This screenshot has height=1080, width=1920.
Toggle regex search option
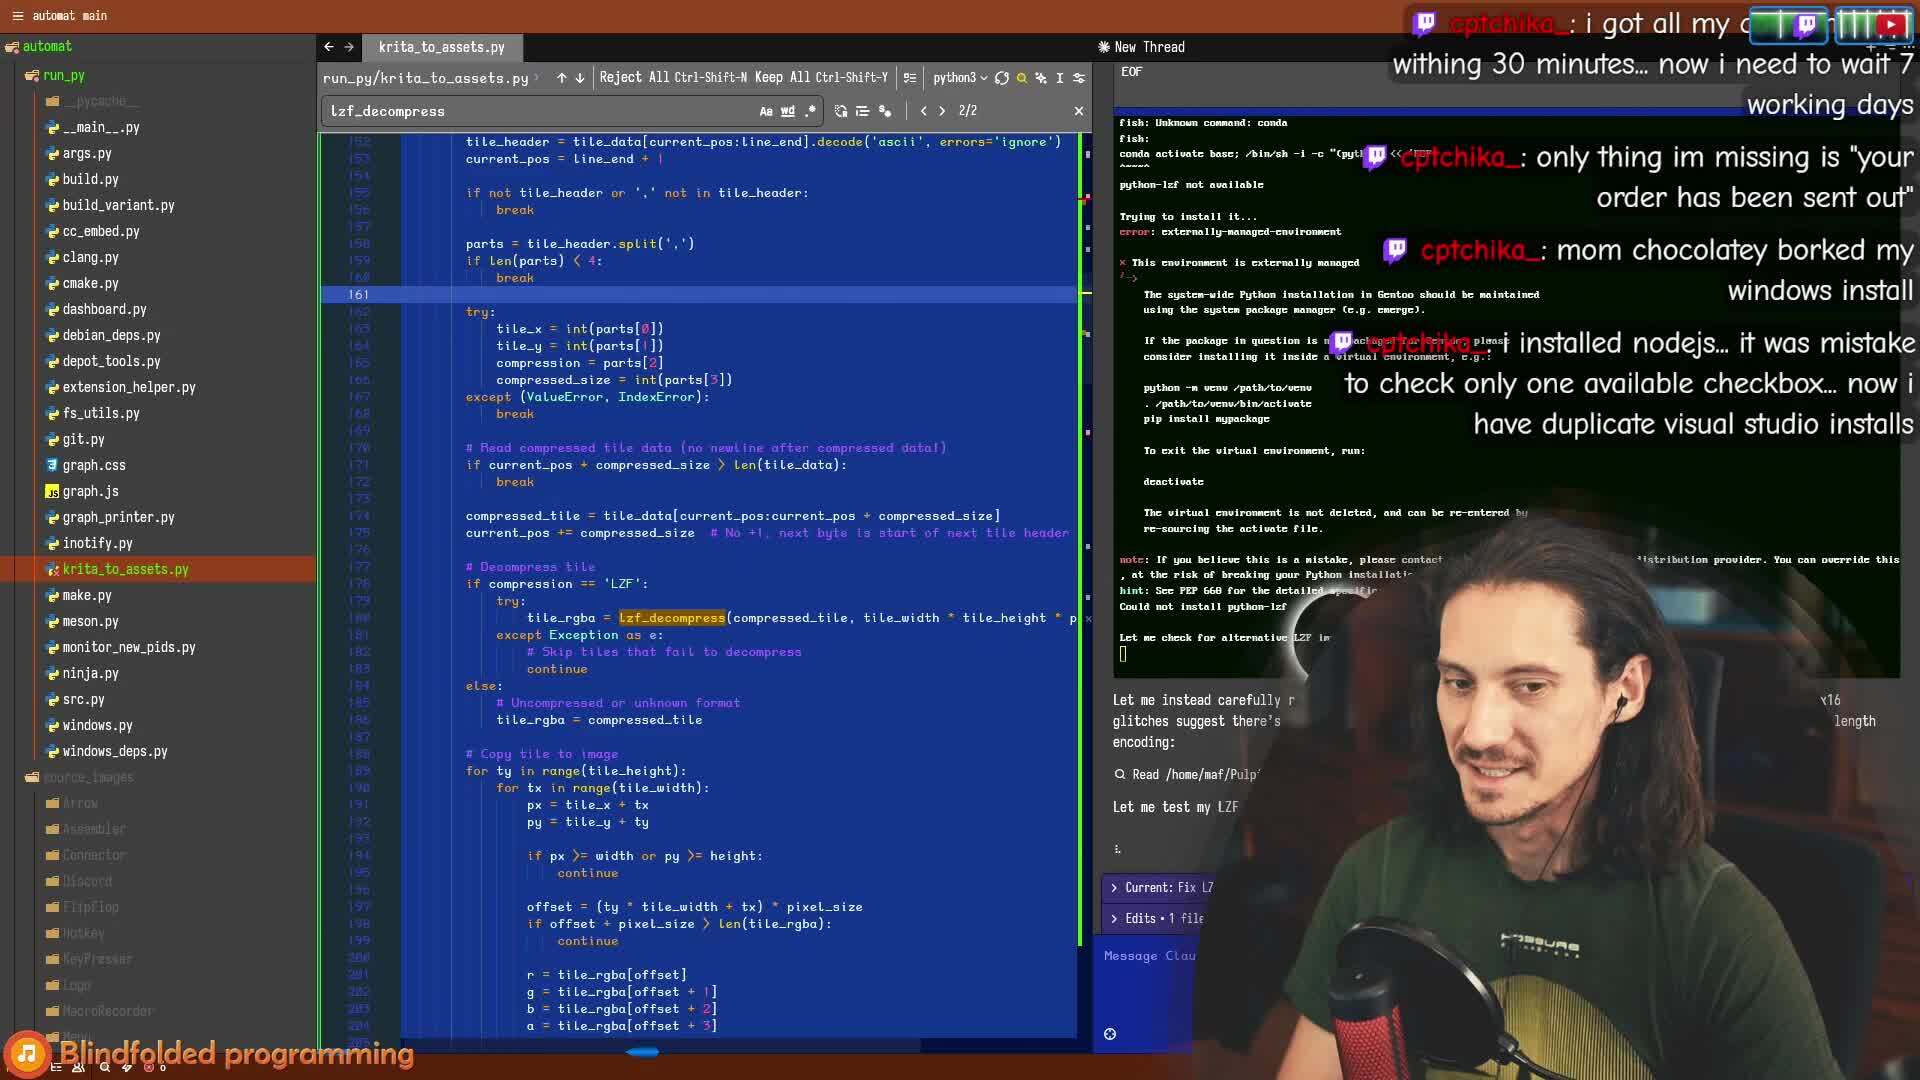[x=810, y=112]
